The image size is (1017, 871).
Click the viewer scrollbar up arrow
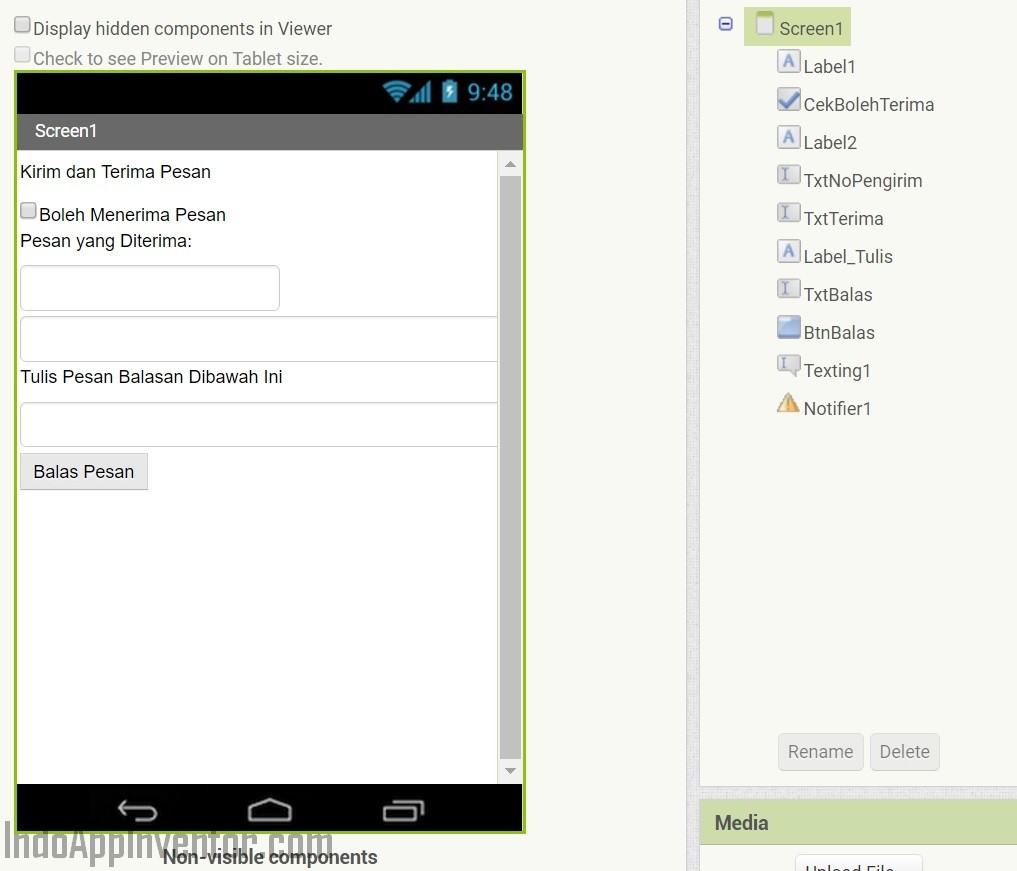(x=510, y=164)
